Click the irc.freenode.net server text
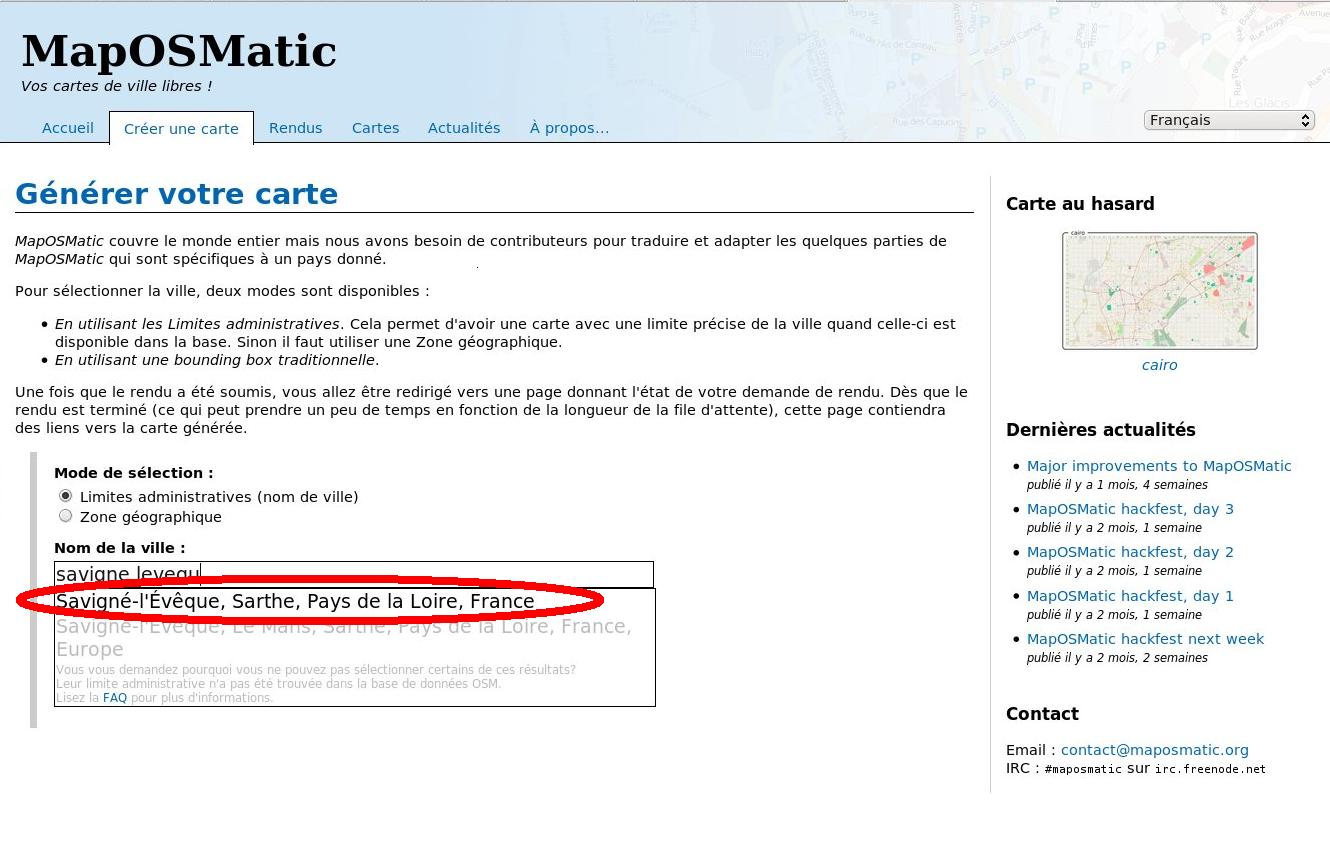The height and width of the screenshot is (857, 1330). point(1210,769)
